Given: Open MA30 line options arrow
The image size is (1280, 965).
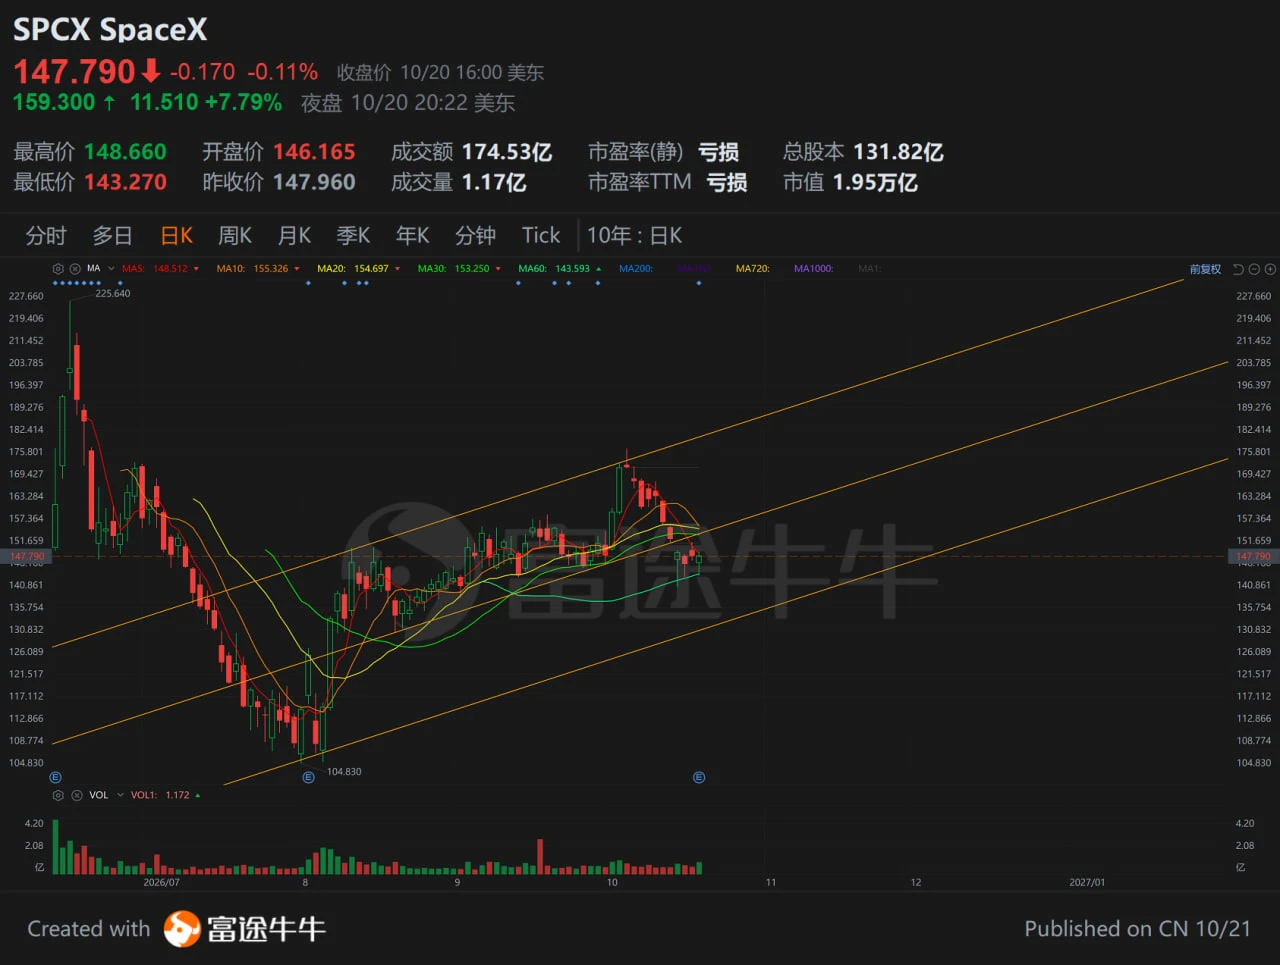Looking at the screenshot, I should tap(498, 269).
